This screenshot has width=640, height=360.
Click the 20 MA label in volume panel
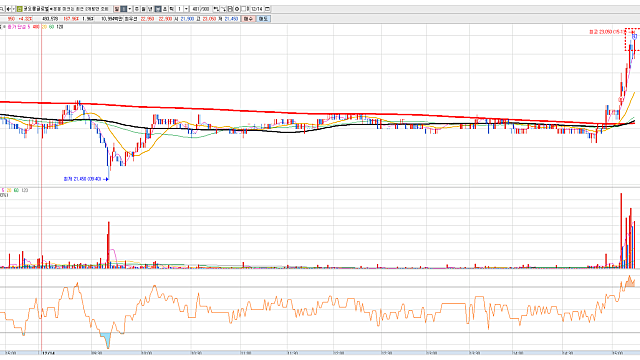[x=9, y=190]
